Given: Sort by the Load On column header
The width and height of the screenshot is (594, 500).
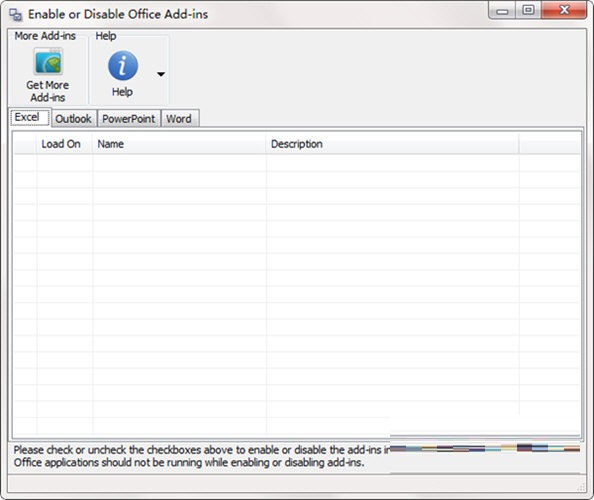Looking at the screenshot, I should (64, 144).
